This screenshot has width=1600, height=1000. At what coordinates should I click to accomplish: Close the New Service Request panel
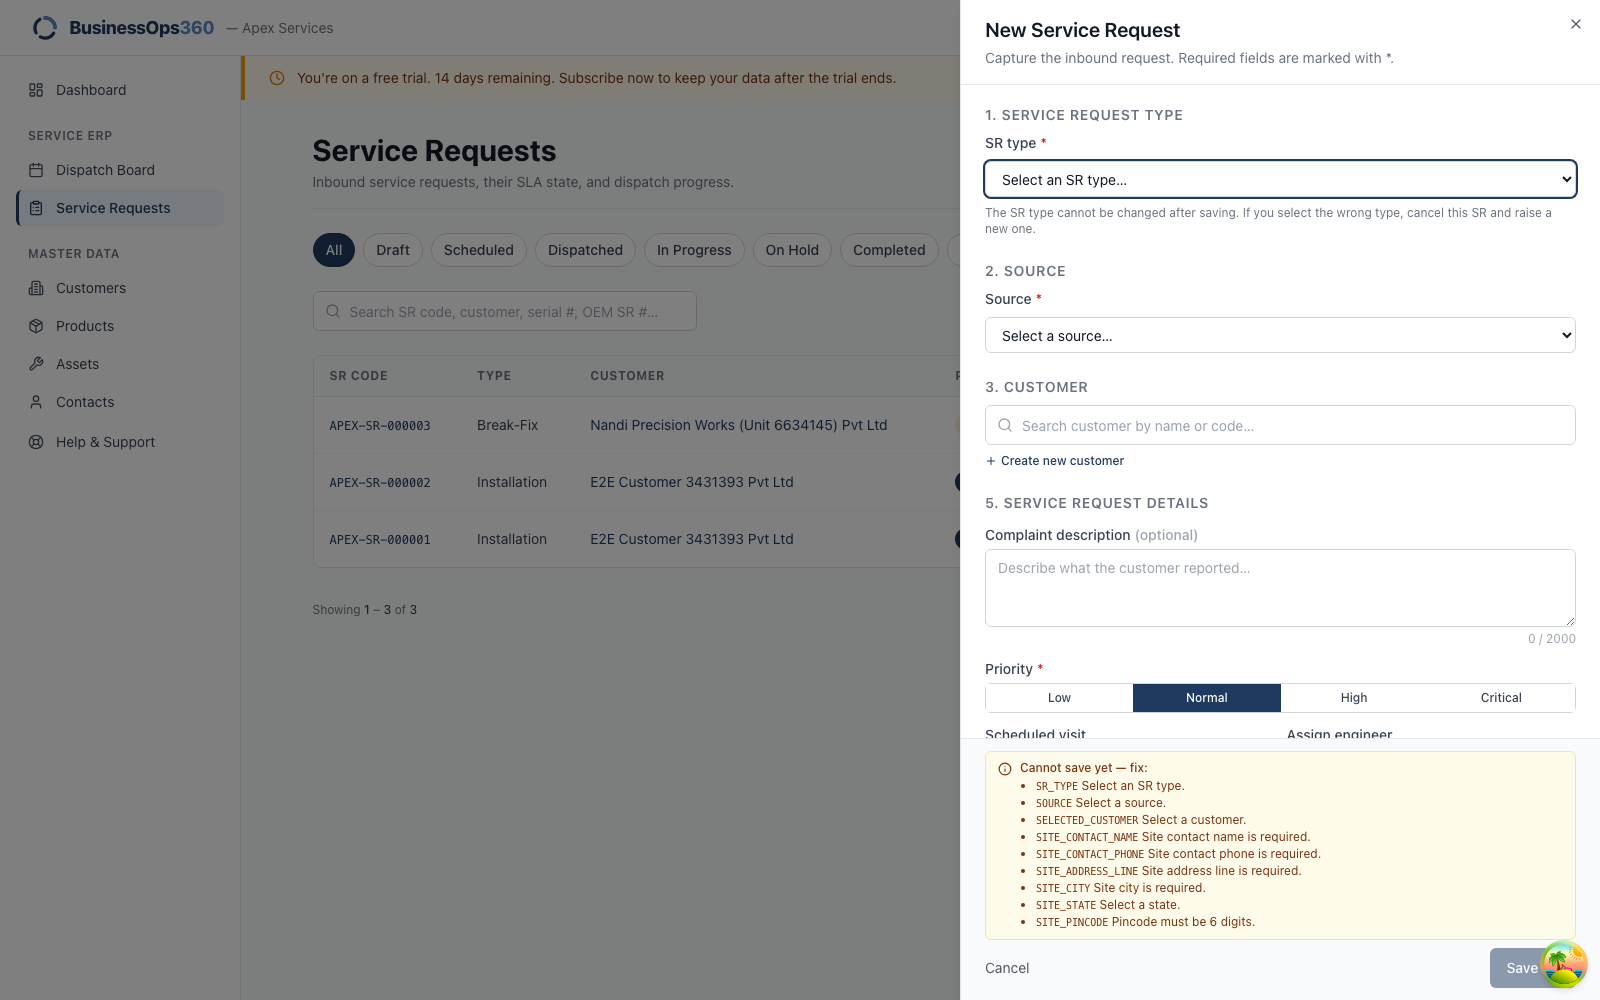click(x=1576, y=24)
